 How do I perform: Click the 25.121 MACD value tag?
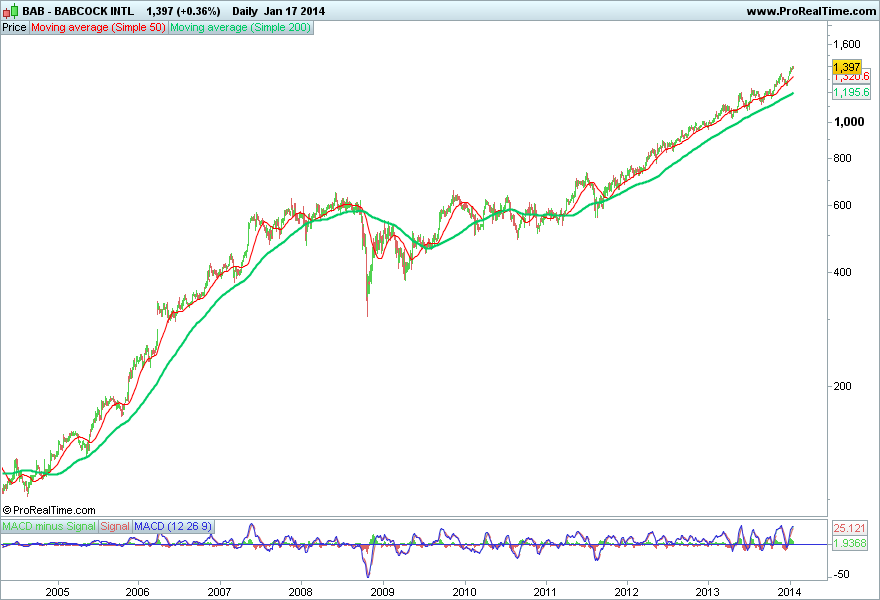pos(850,528)
